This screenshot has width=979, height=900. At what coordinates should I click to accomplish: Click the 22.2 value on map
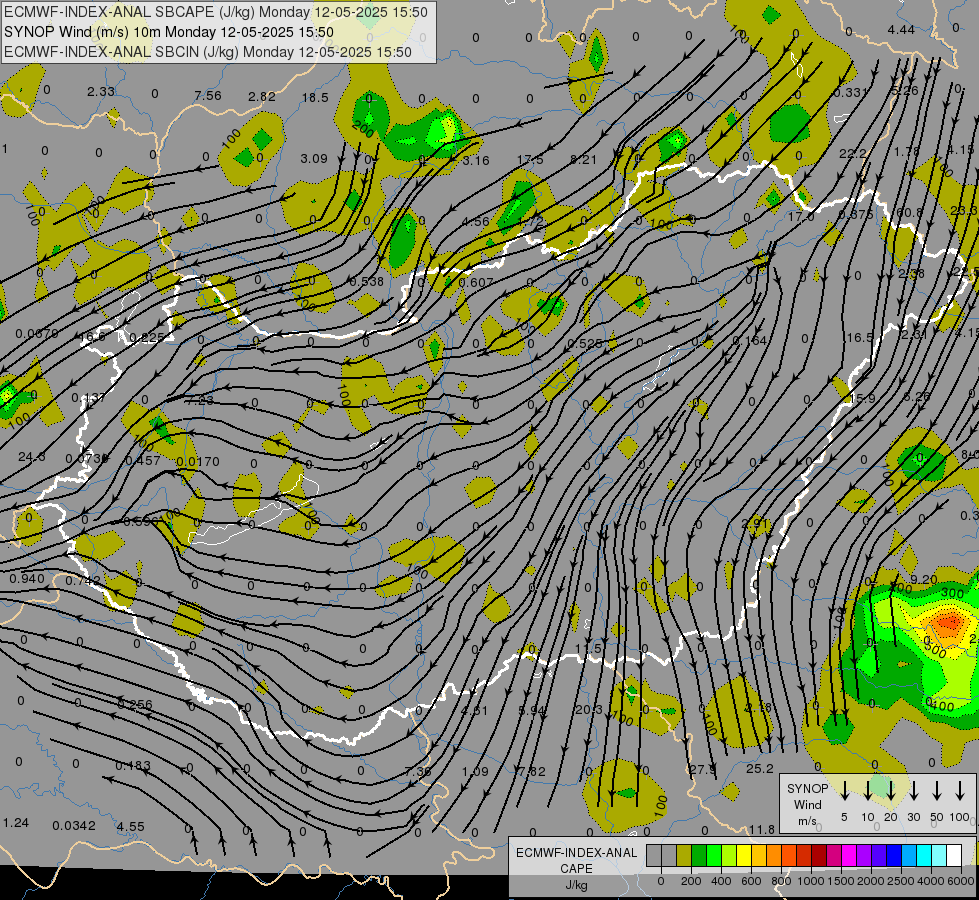pos(853,154)
